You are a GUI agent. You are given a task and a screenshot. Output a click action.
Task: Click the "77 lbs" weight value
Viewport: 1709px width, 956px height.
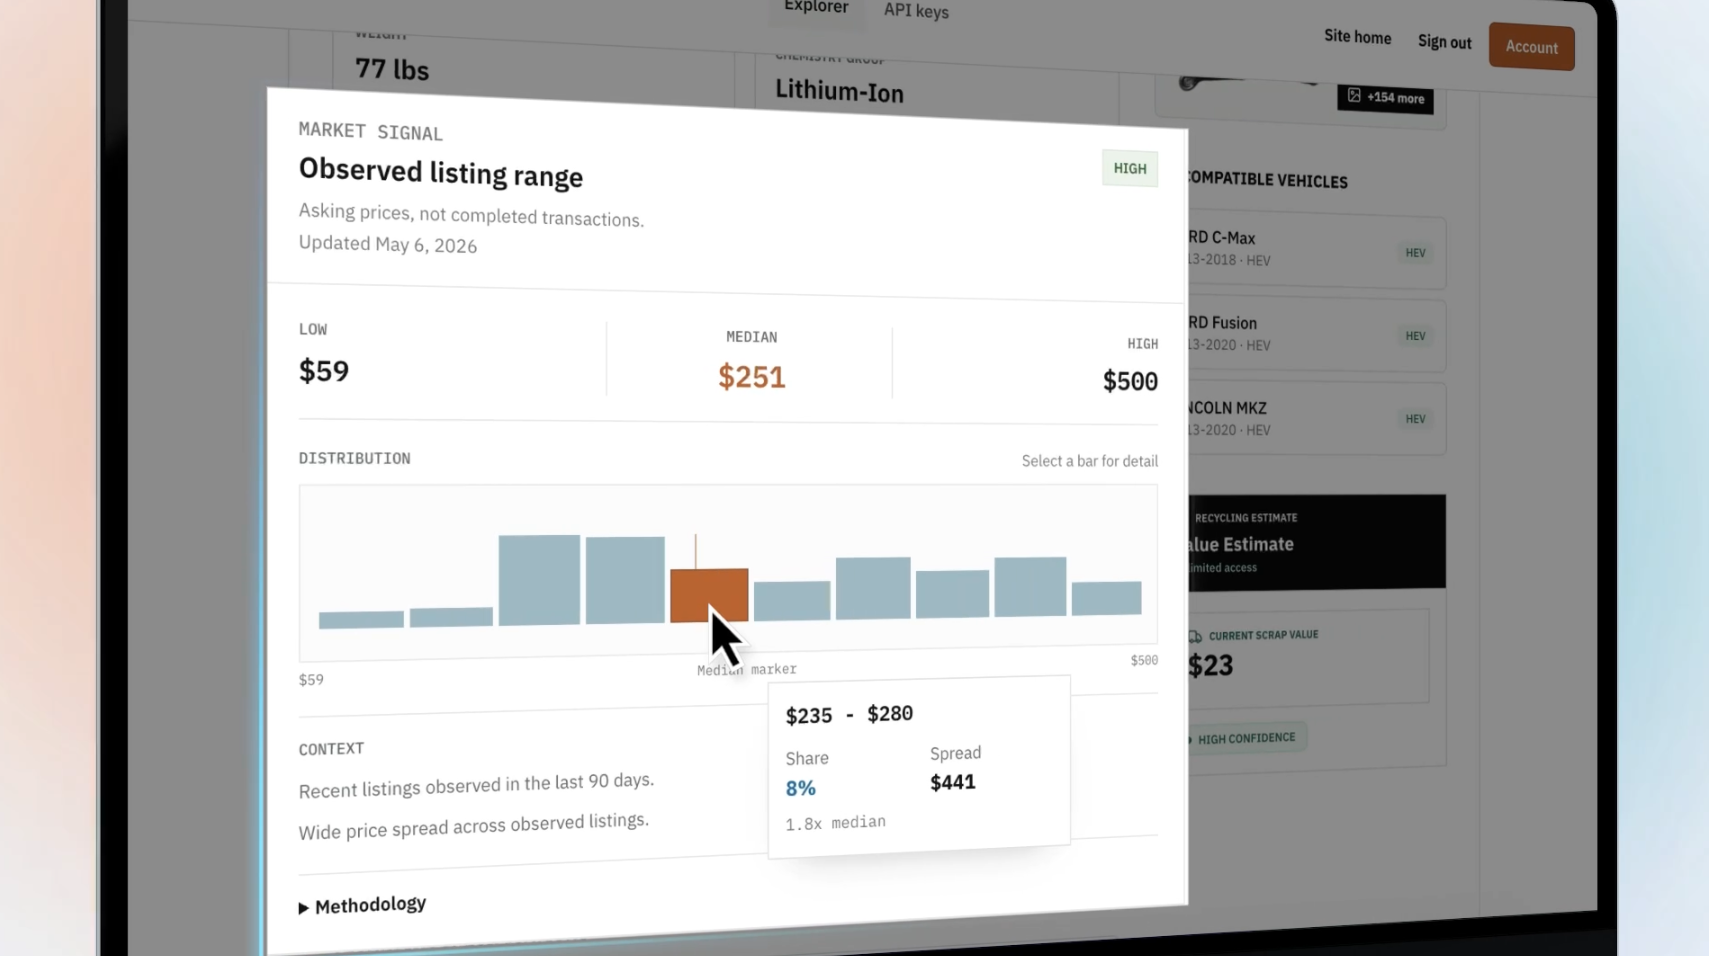pos(392,69)
